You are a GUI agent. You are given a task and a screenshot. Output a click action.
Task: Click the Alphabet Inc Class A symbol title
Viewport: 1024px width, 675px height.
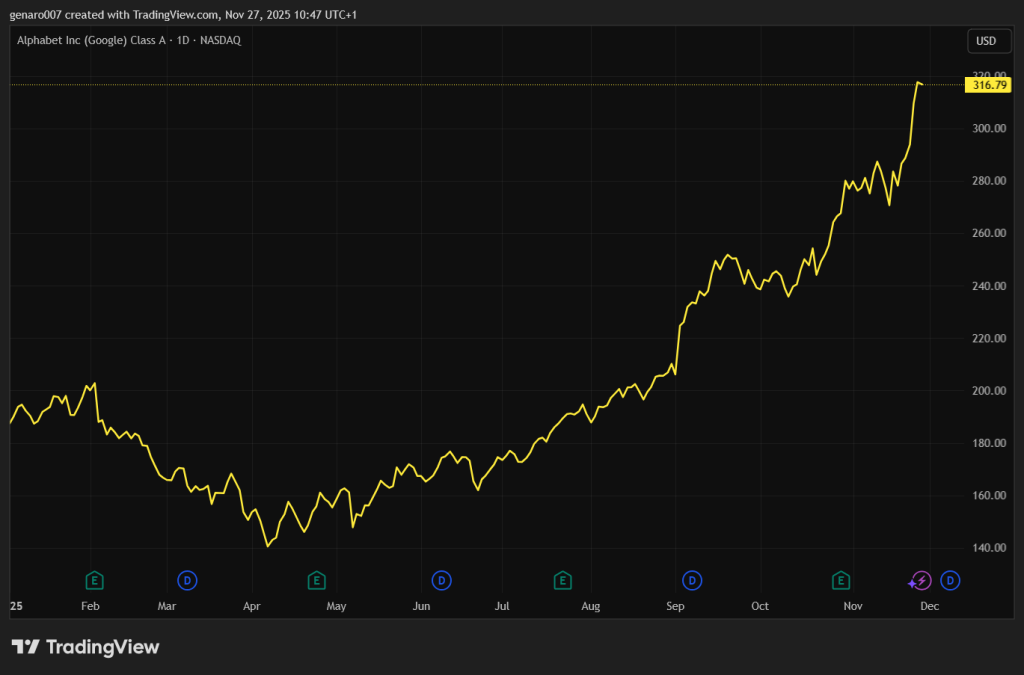(129, 40)
